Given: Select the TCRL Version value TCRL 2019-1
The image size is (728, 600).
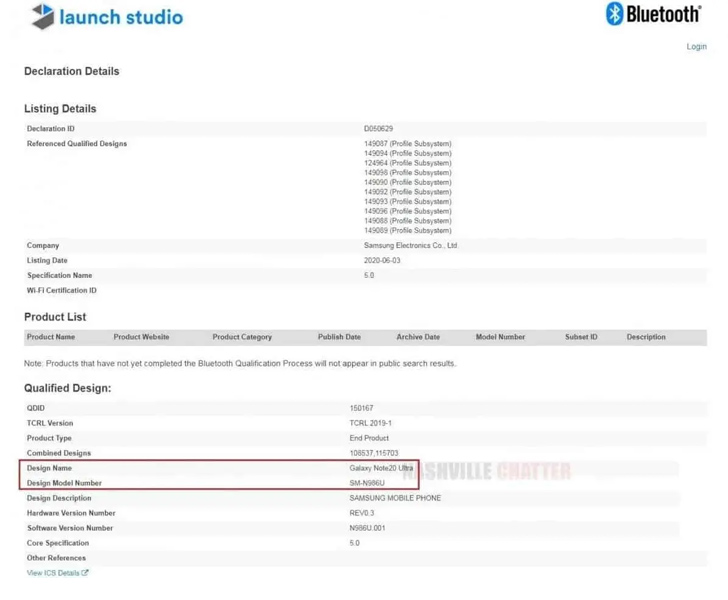Looking at the screenshot, I should (x=370, y=423).
